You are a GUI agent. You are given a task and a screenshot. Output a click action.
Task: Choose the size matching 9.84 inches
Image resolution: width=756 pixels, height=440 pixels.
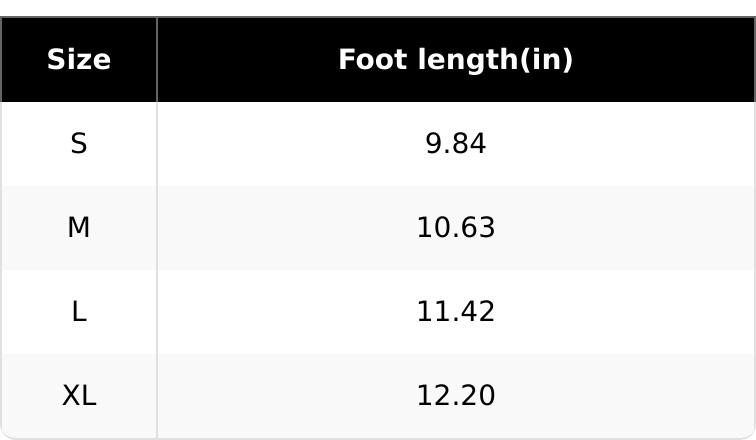point(79,144)
